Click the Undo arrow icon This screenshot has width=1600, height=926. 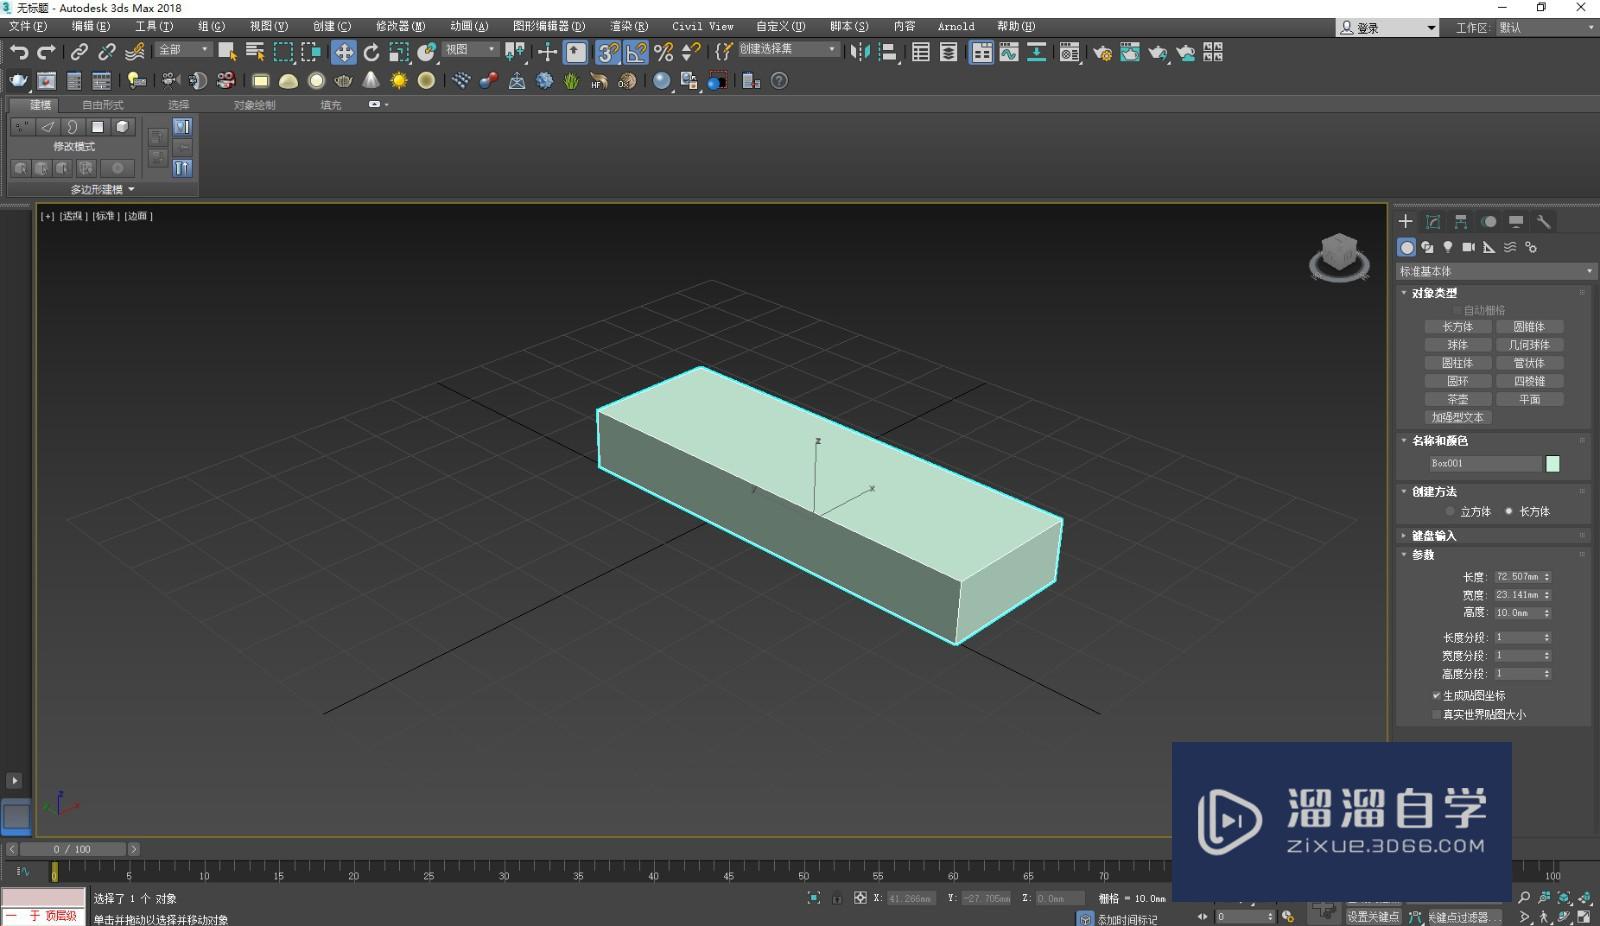(19, 52)
